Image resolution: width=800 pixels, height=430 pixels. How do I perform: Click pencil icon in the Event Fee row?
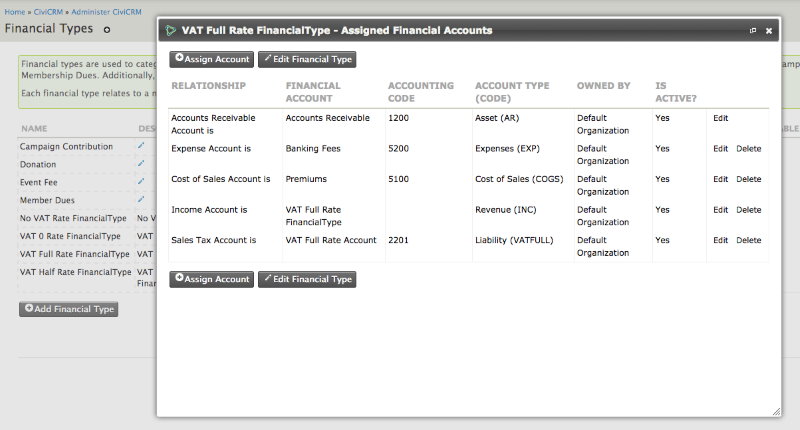(142, 183)
